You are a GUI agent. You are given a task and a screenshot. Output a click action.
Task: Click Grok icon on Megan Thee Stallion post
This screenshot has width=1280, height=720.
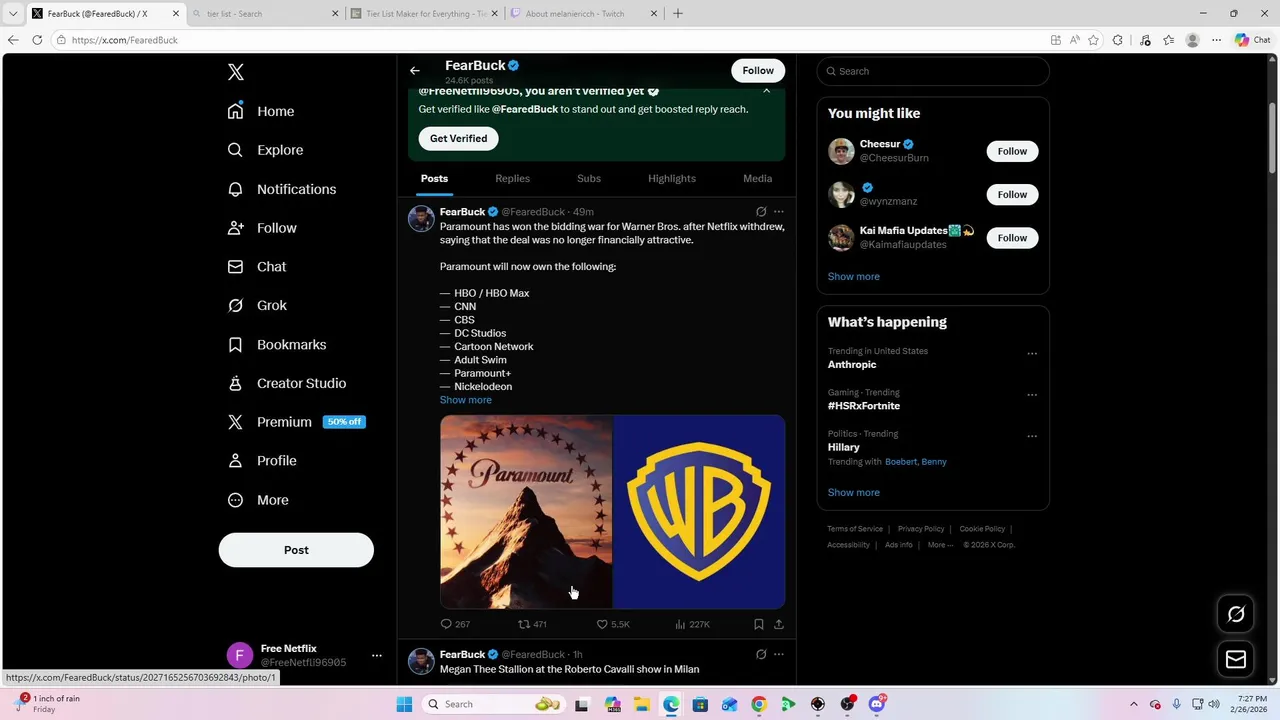761,655
